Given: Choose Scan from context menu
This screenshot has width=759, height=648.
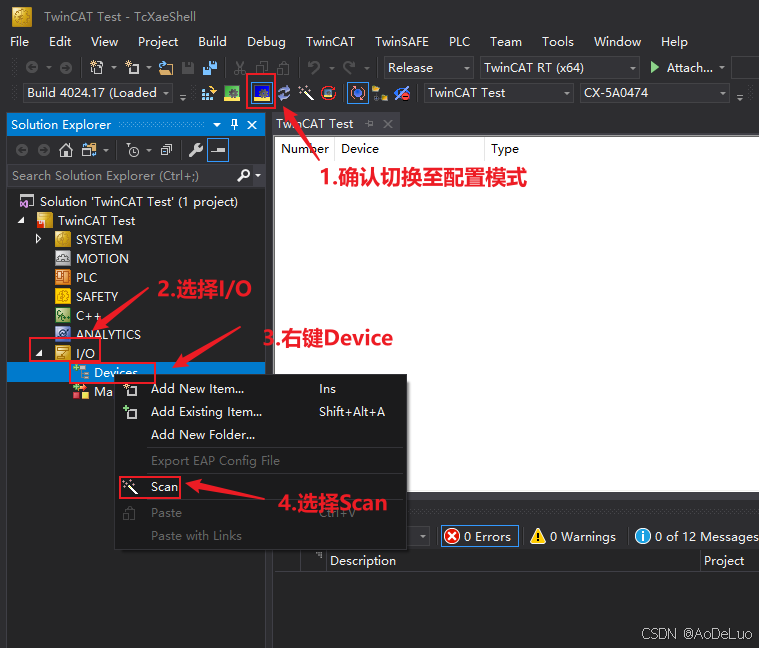Looking at the screenshot, I should [165, 487].
